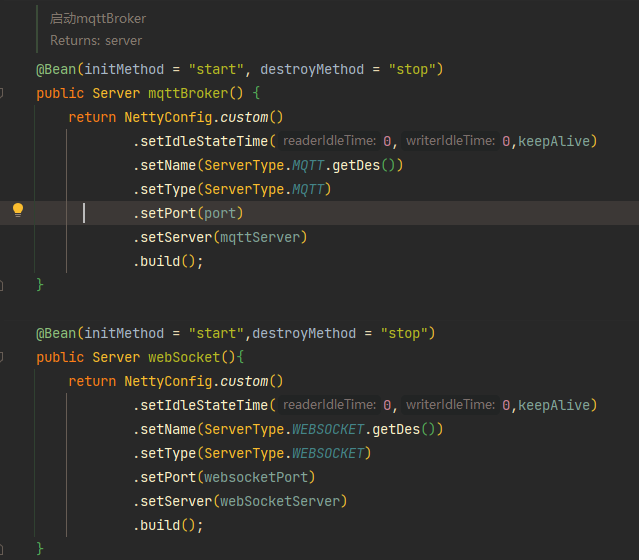Click the first @Bean annotation
Screen dimensions: 639x560
tap(56, 69)
